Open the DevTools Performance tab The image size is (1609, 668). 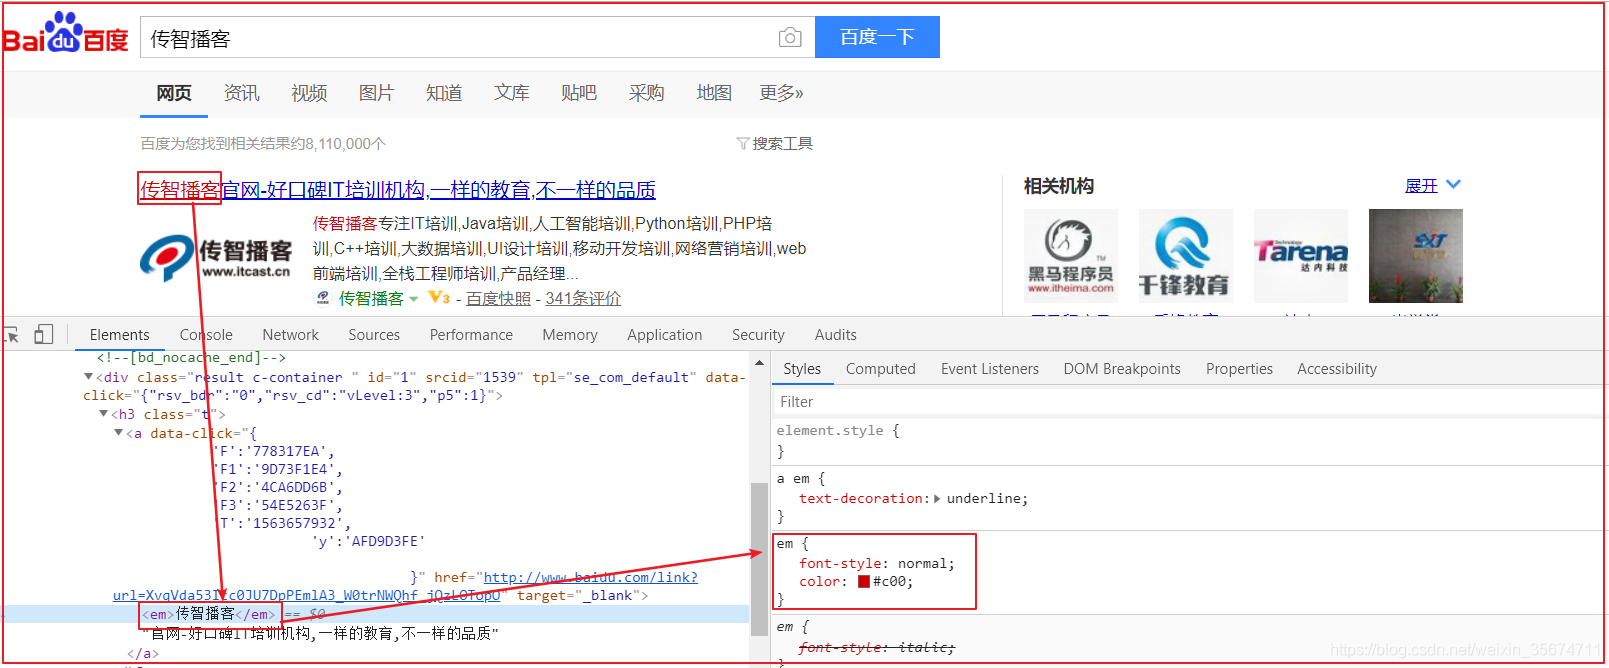pos(471,335)
